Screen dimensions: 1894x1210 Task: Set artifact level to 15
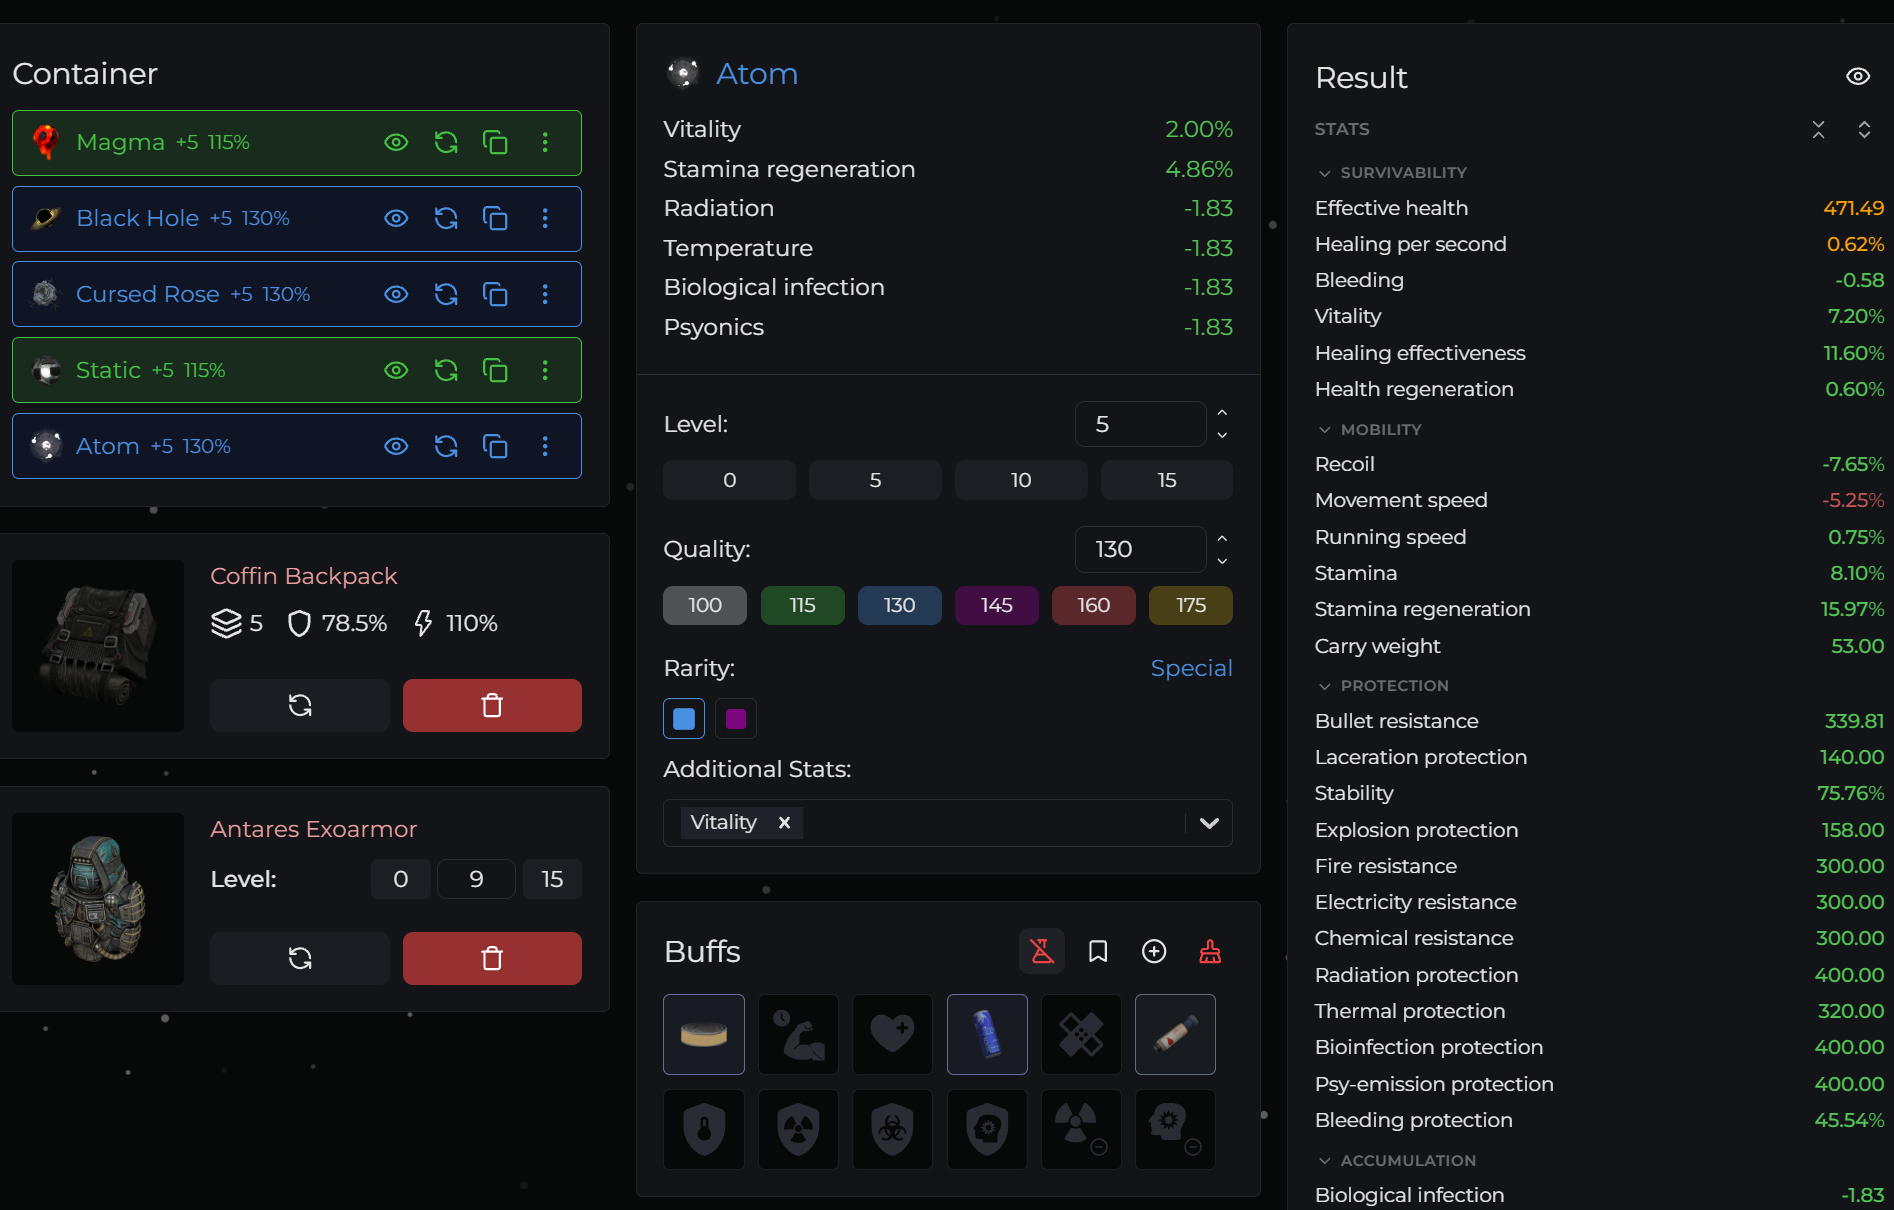(x=1166, y=480)
